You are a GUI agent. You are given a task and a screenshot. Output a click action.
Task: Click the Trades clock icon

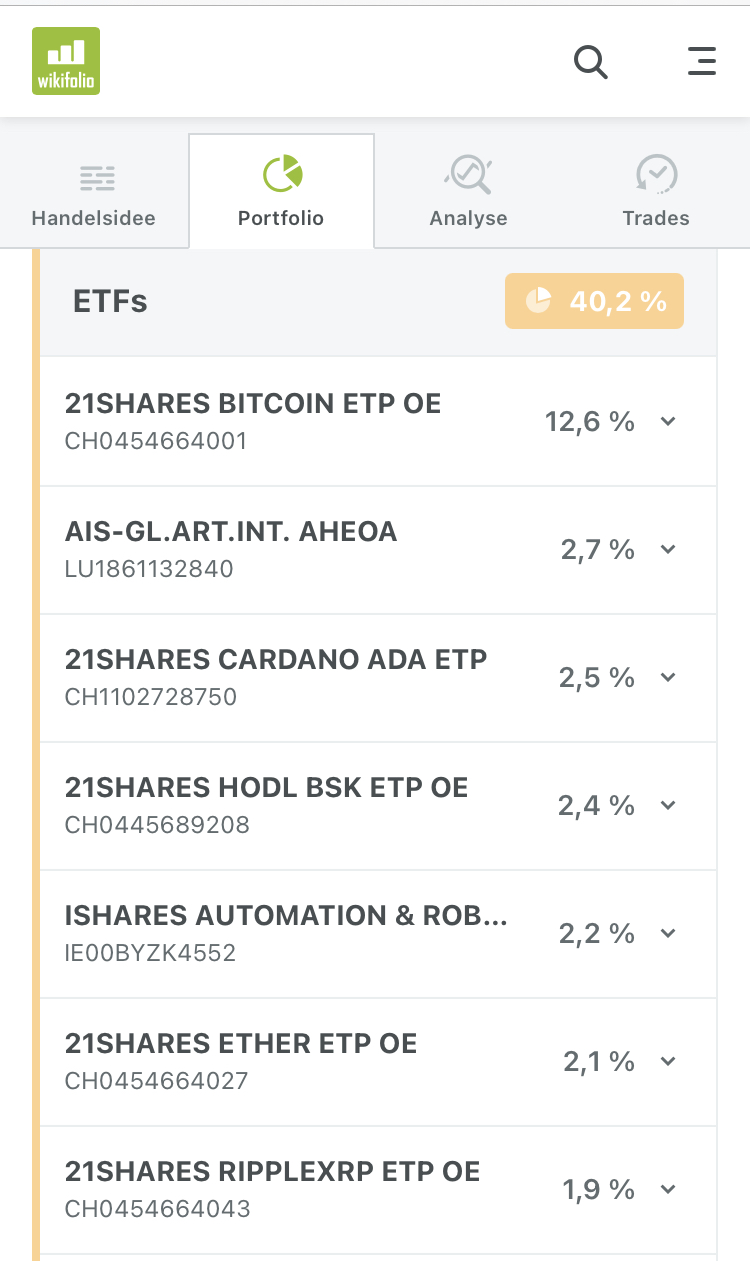pos(656,174)
